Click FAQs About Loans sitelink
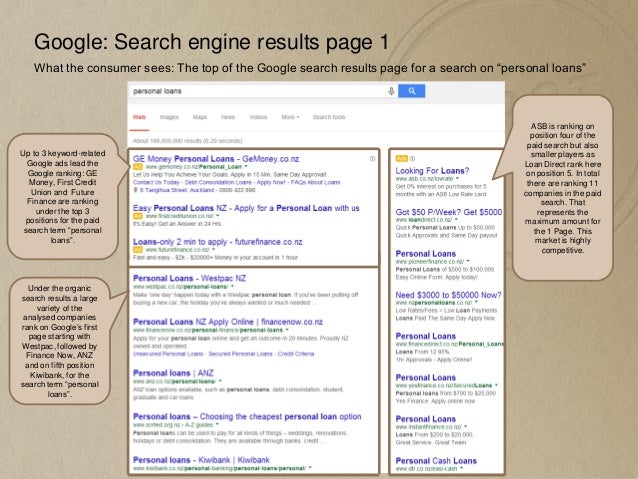This screenshot has height=479, width=638. [x=315, y=182]
